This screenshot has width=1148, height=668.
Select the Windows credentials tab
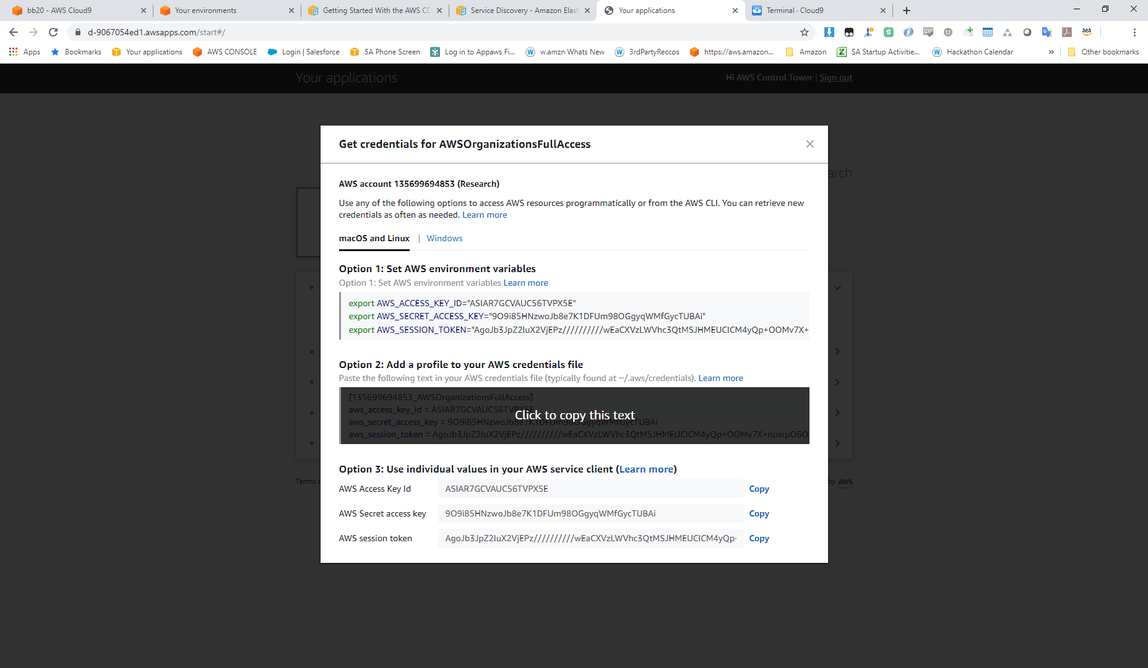(444, 238)
